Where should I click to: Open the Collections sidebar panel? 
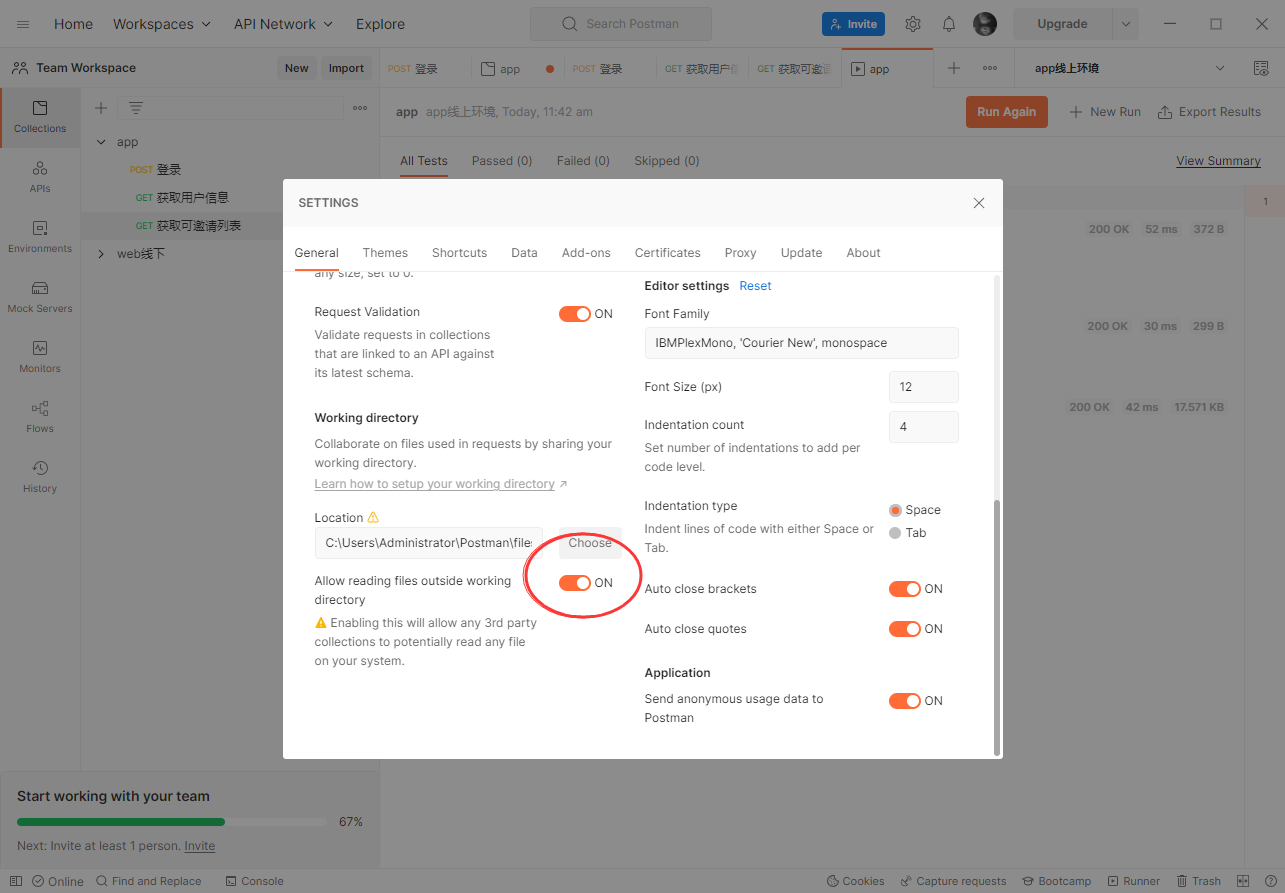(x=40, y=117)
